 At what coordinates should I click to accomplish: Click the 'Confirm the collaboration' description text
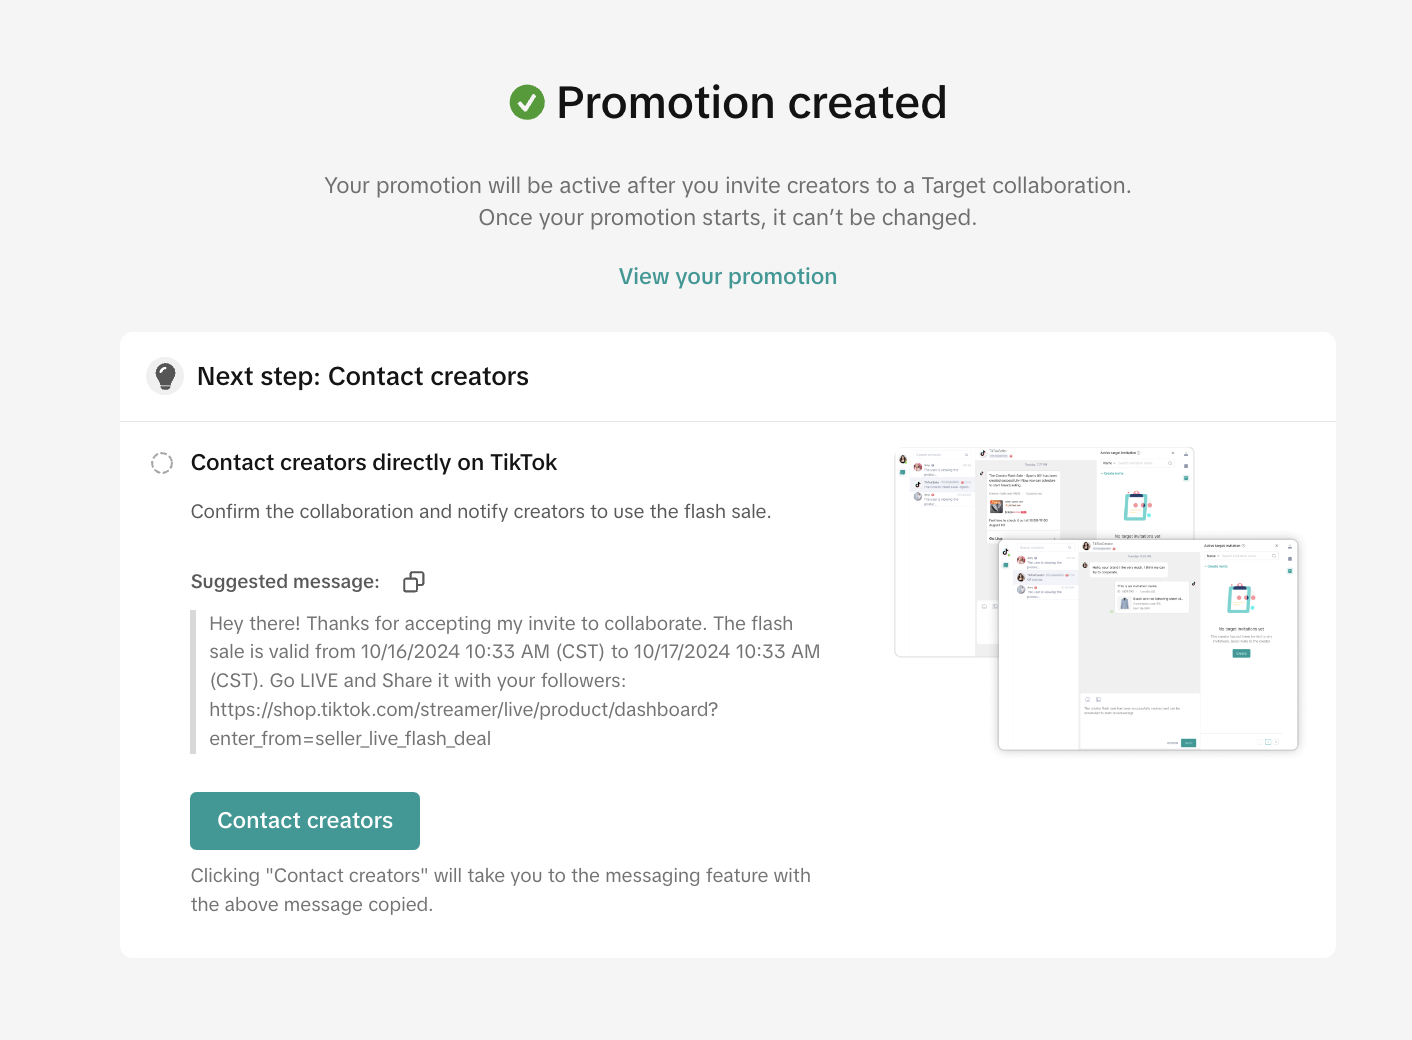coord(480,512)
